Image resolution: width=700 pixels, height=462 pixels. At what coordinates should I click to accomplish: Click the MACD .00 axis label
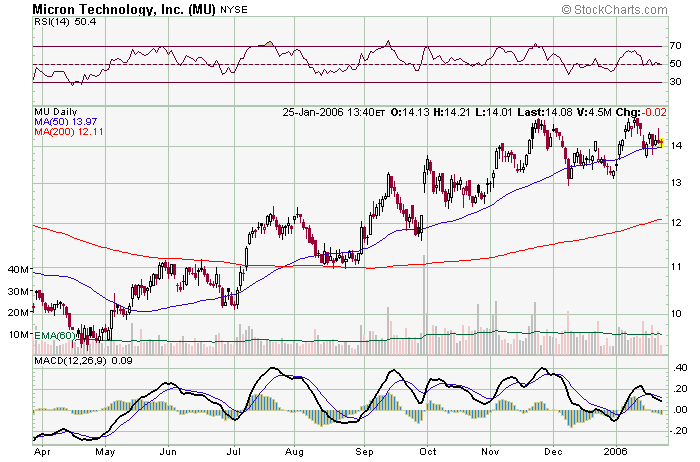coord(680,410)
